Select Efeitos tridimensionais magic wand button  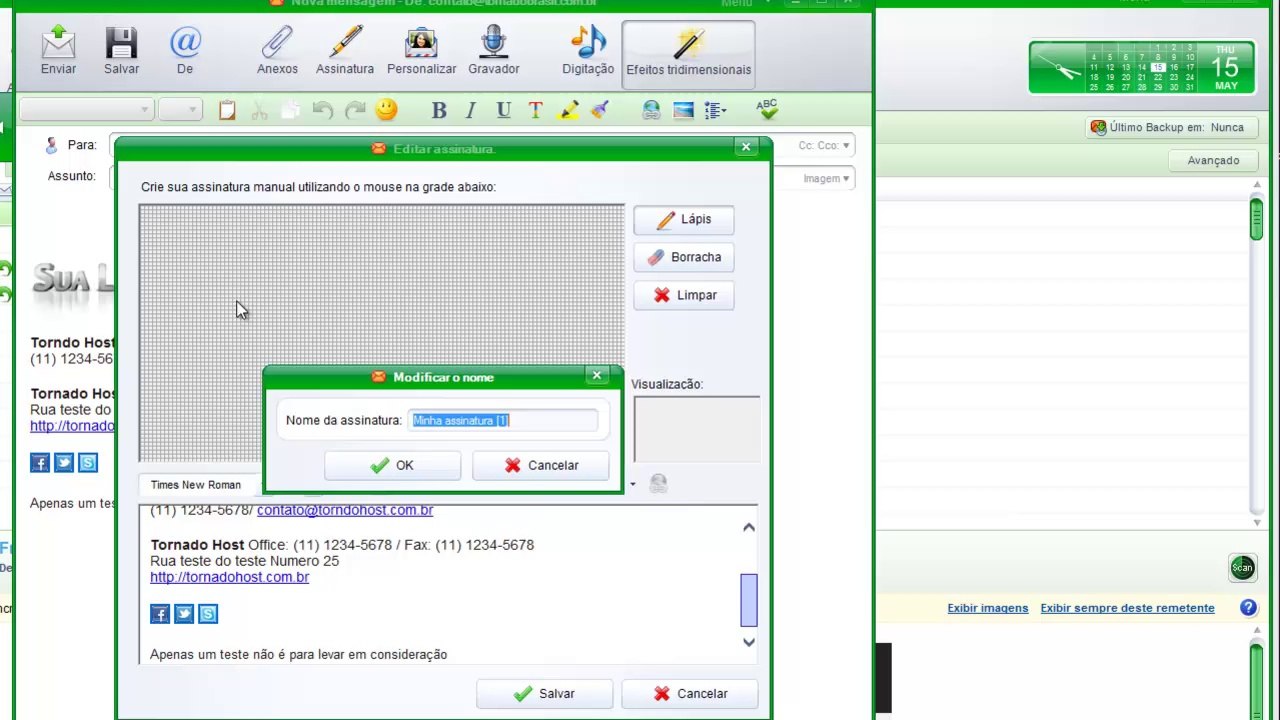pos(688,54)
